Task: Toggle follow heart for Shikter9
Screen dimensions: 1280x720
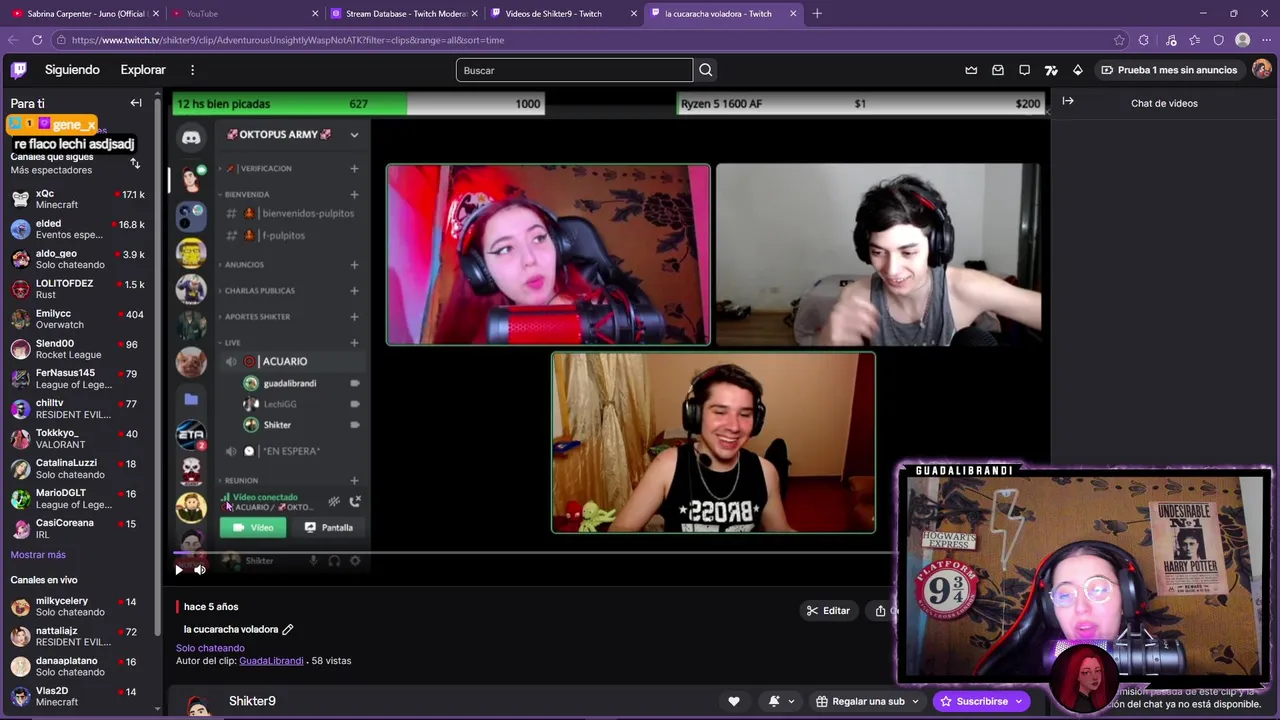Action: click(x=734, y=701)
